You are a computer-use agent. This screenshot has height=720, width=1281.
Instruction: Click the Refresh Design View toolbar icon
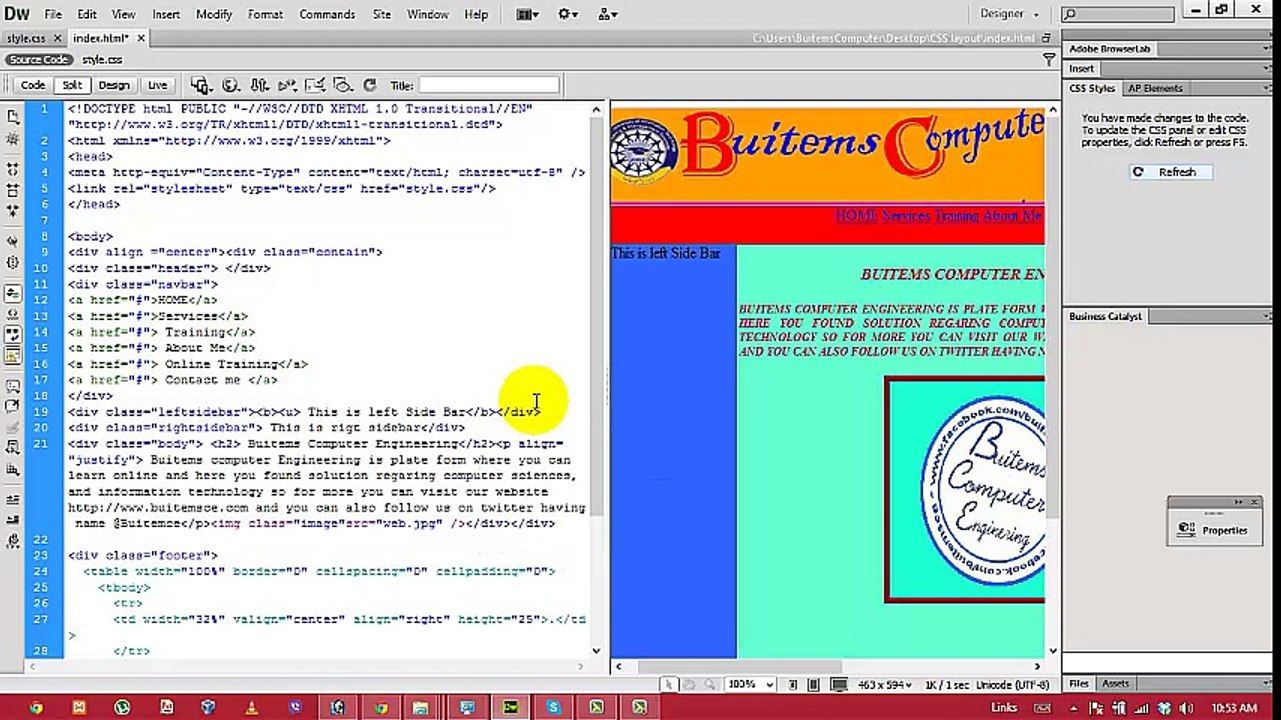point(370,85)
